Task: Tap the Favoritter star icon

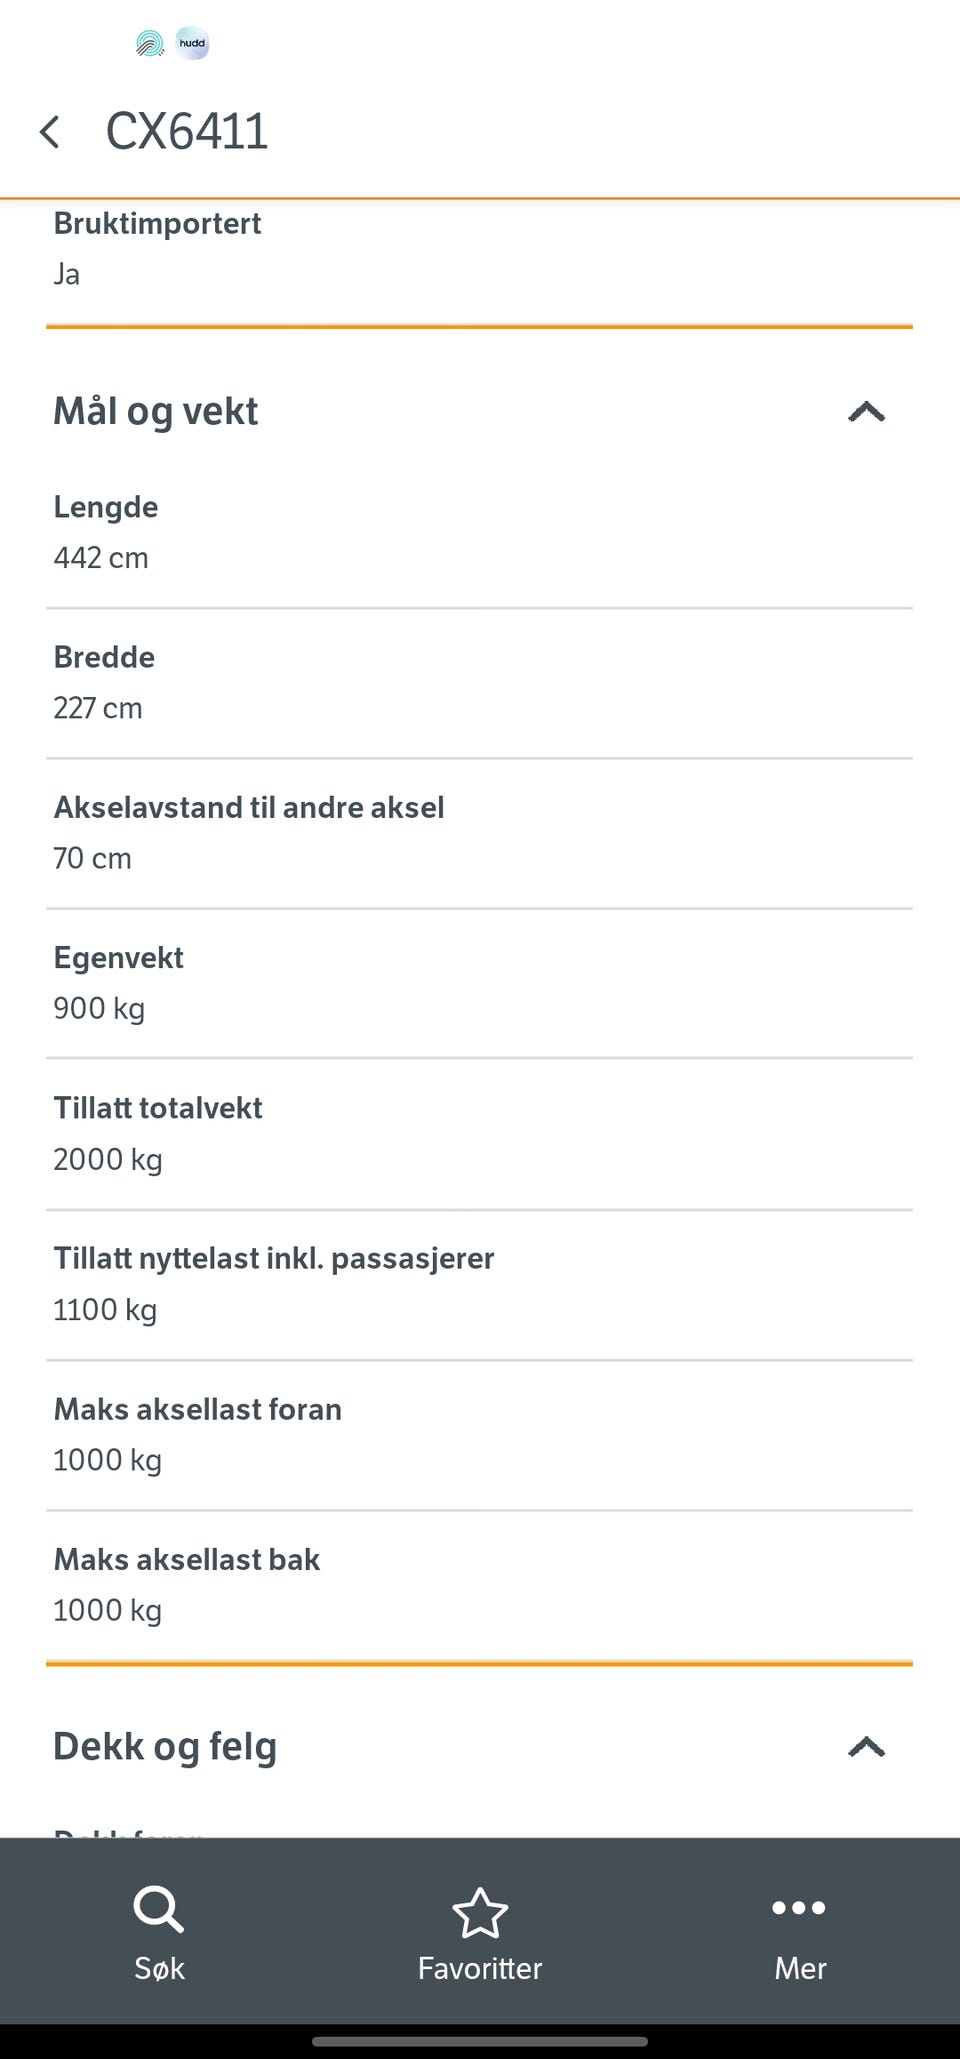Action: (480, 1912)
